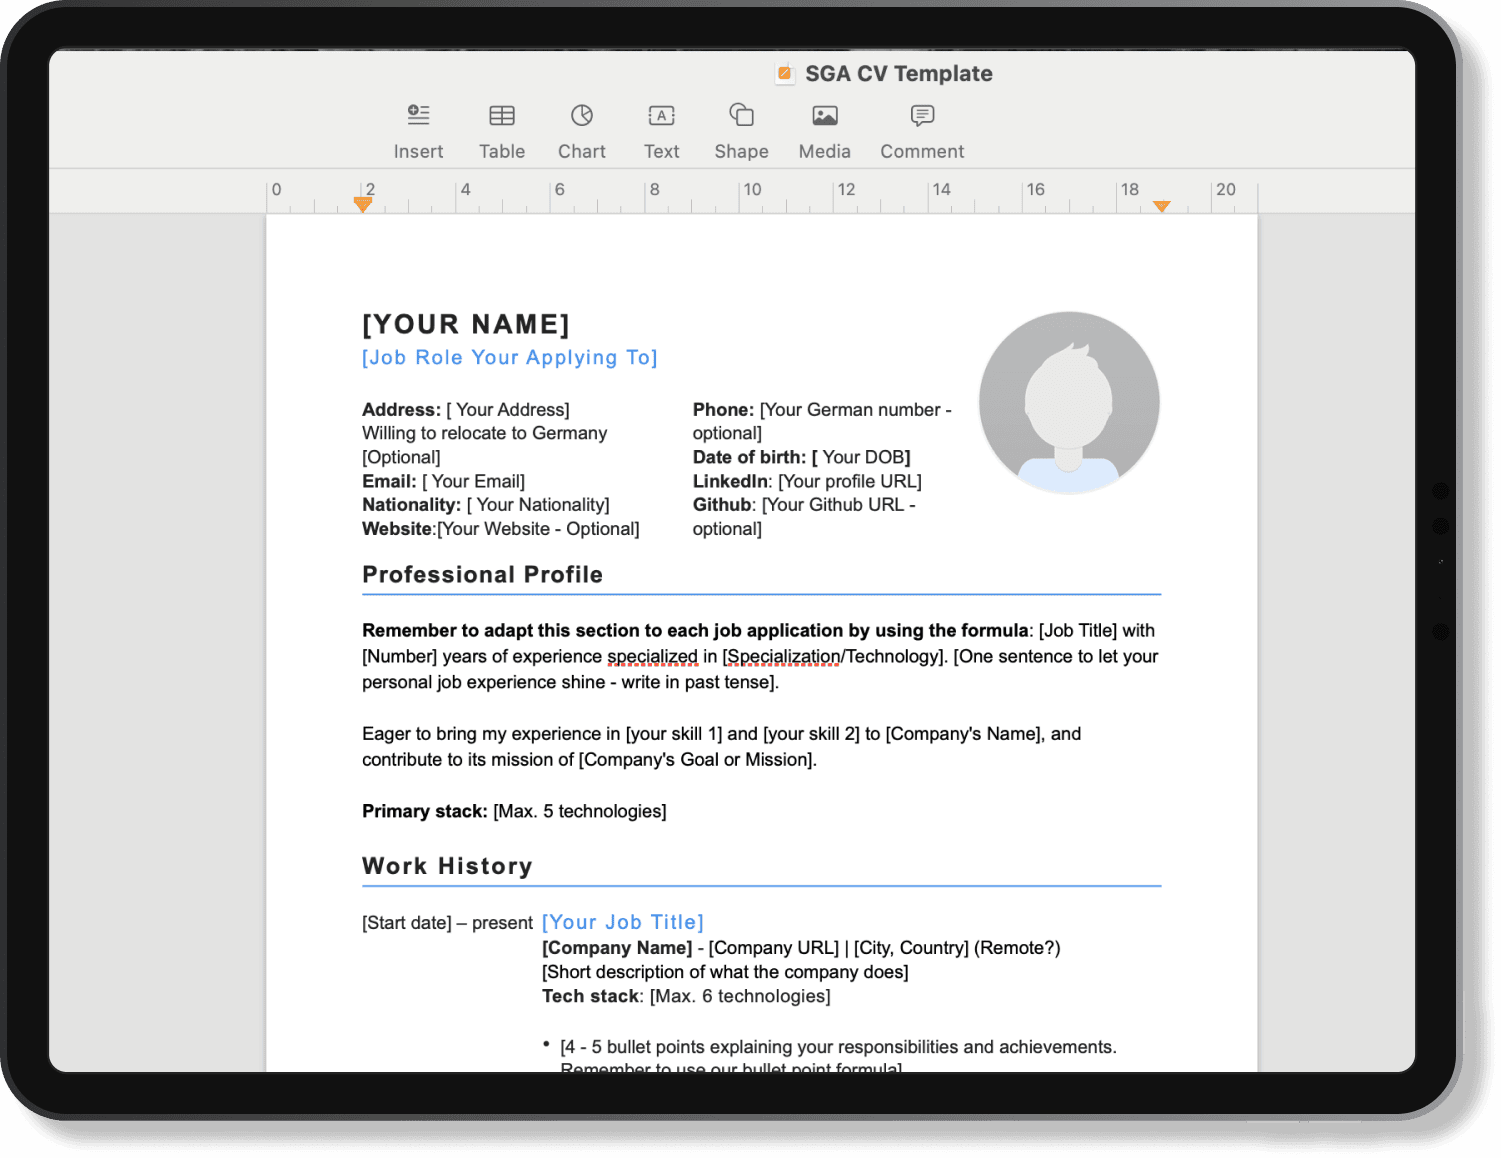Click the [Your Job Title] placeholder
The image size is (1501, 1158).
[623, 922]
